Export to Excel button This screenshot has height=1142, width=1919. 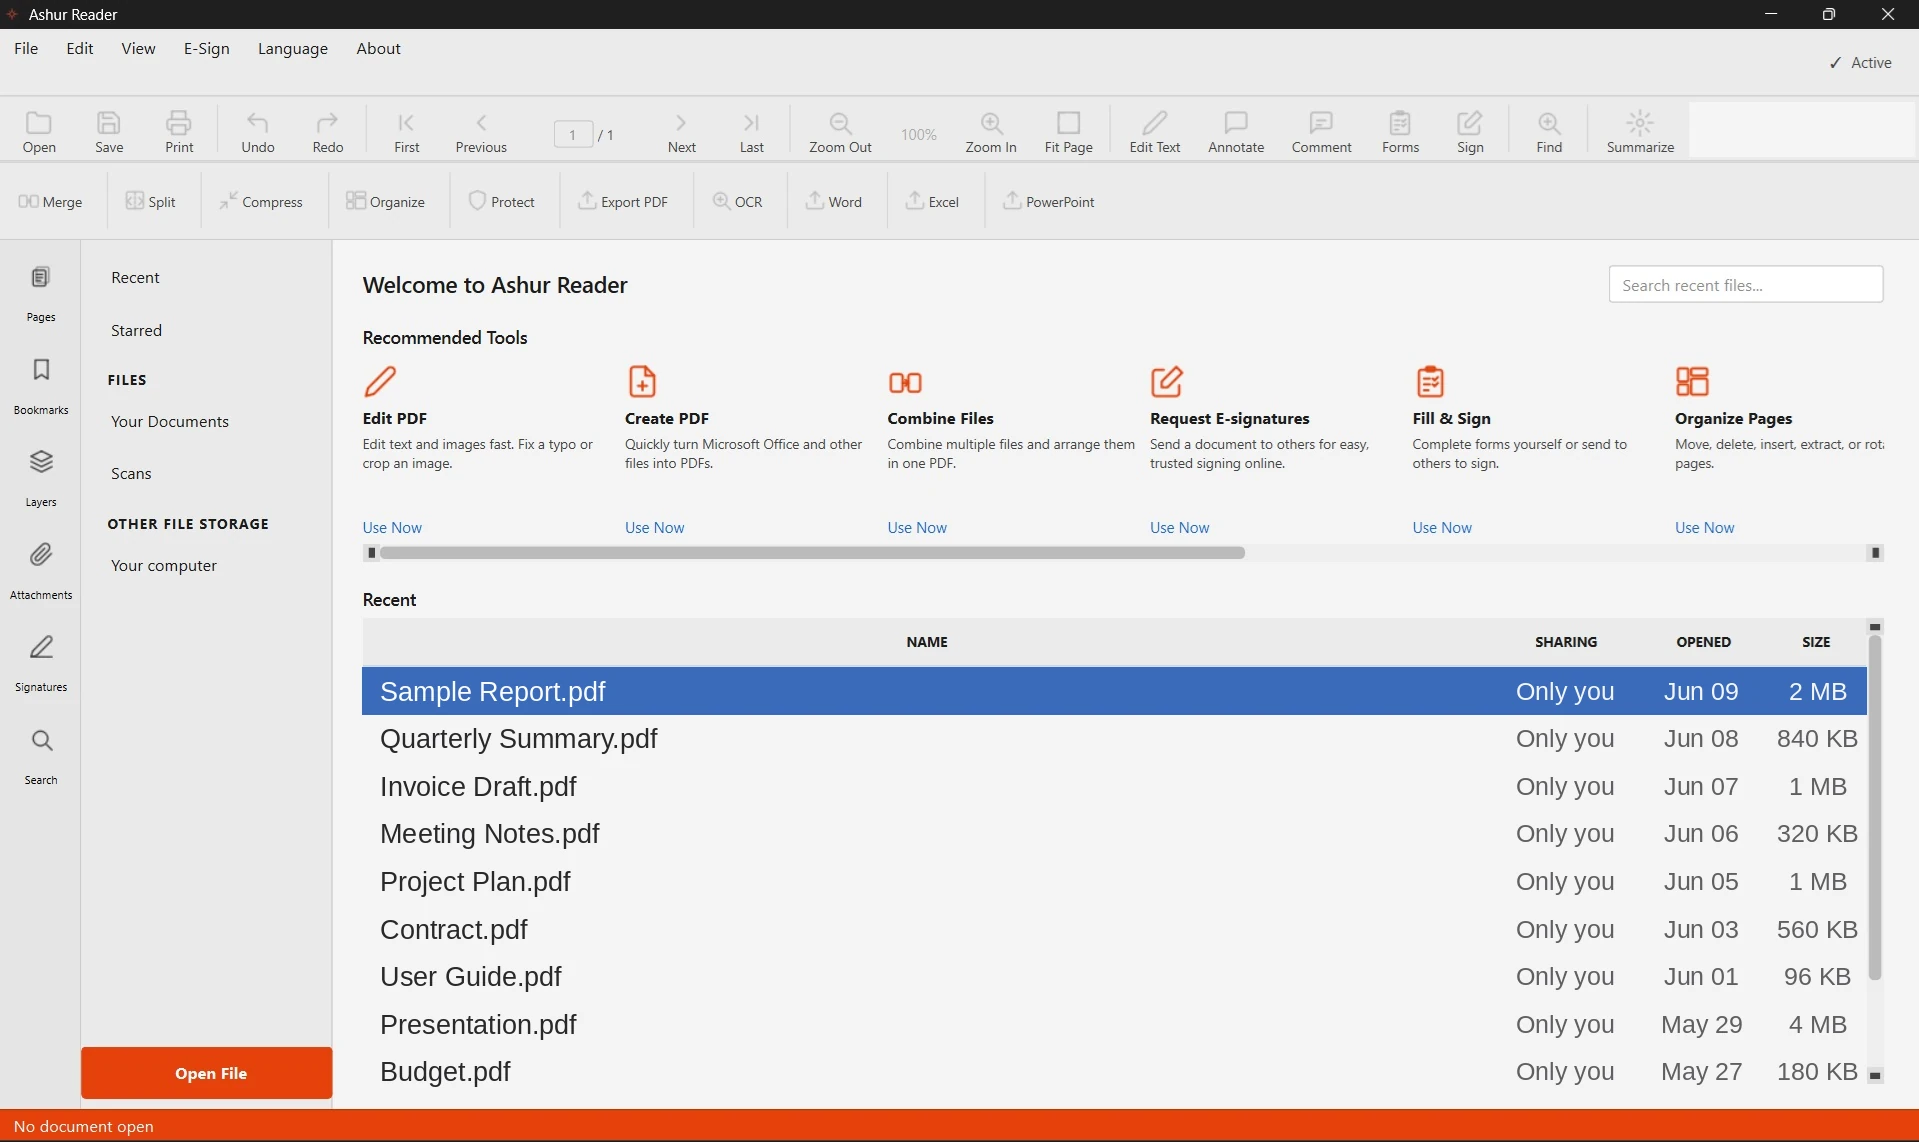pos(932,201)
